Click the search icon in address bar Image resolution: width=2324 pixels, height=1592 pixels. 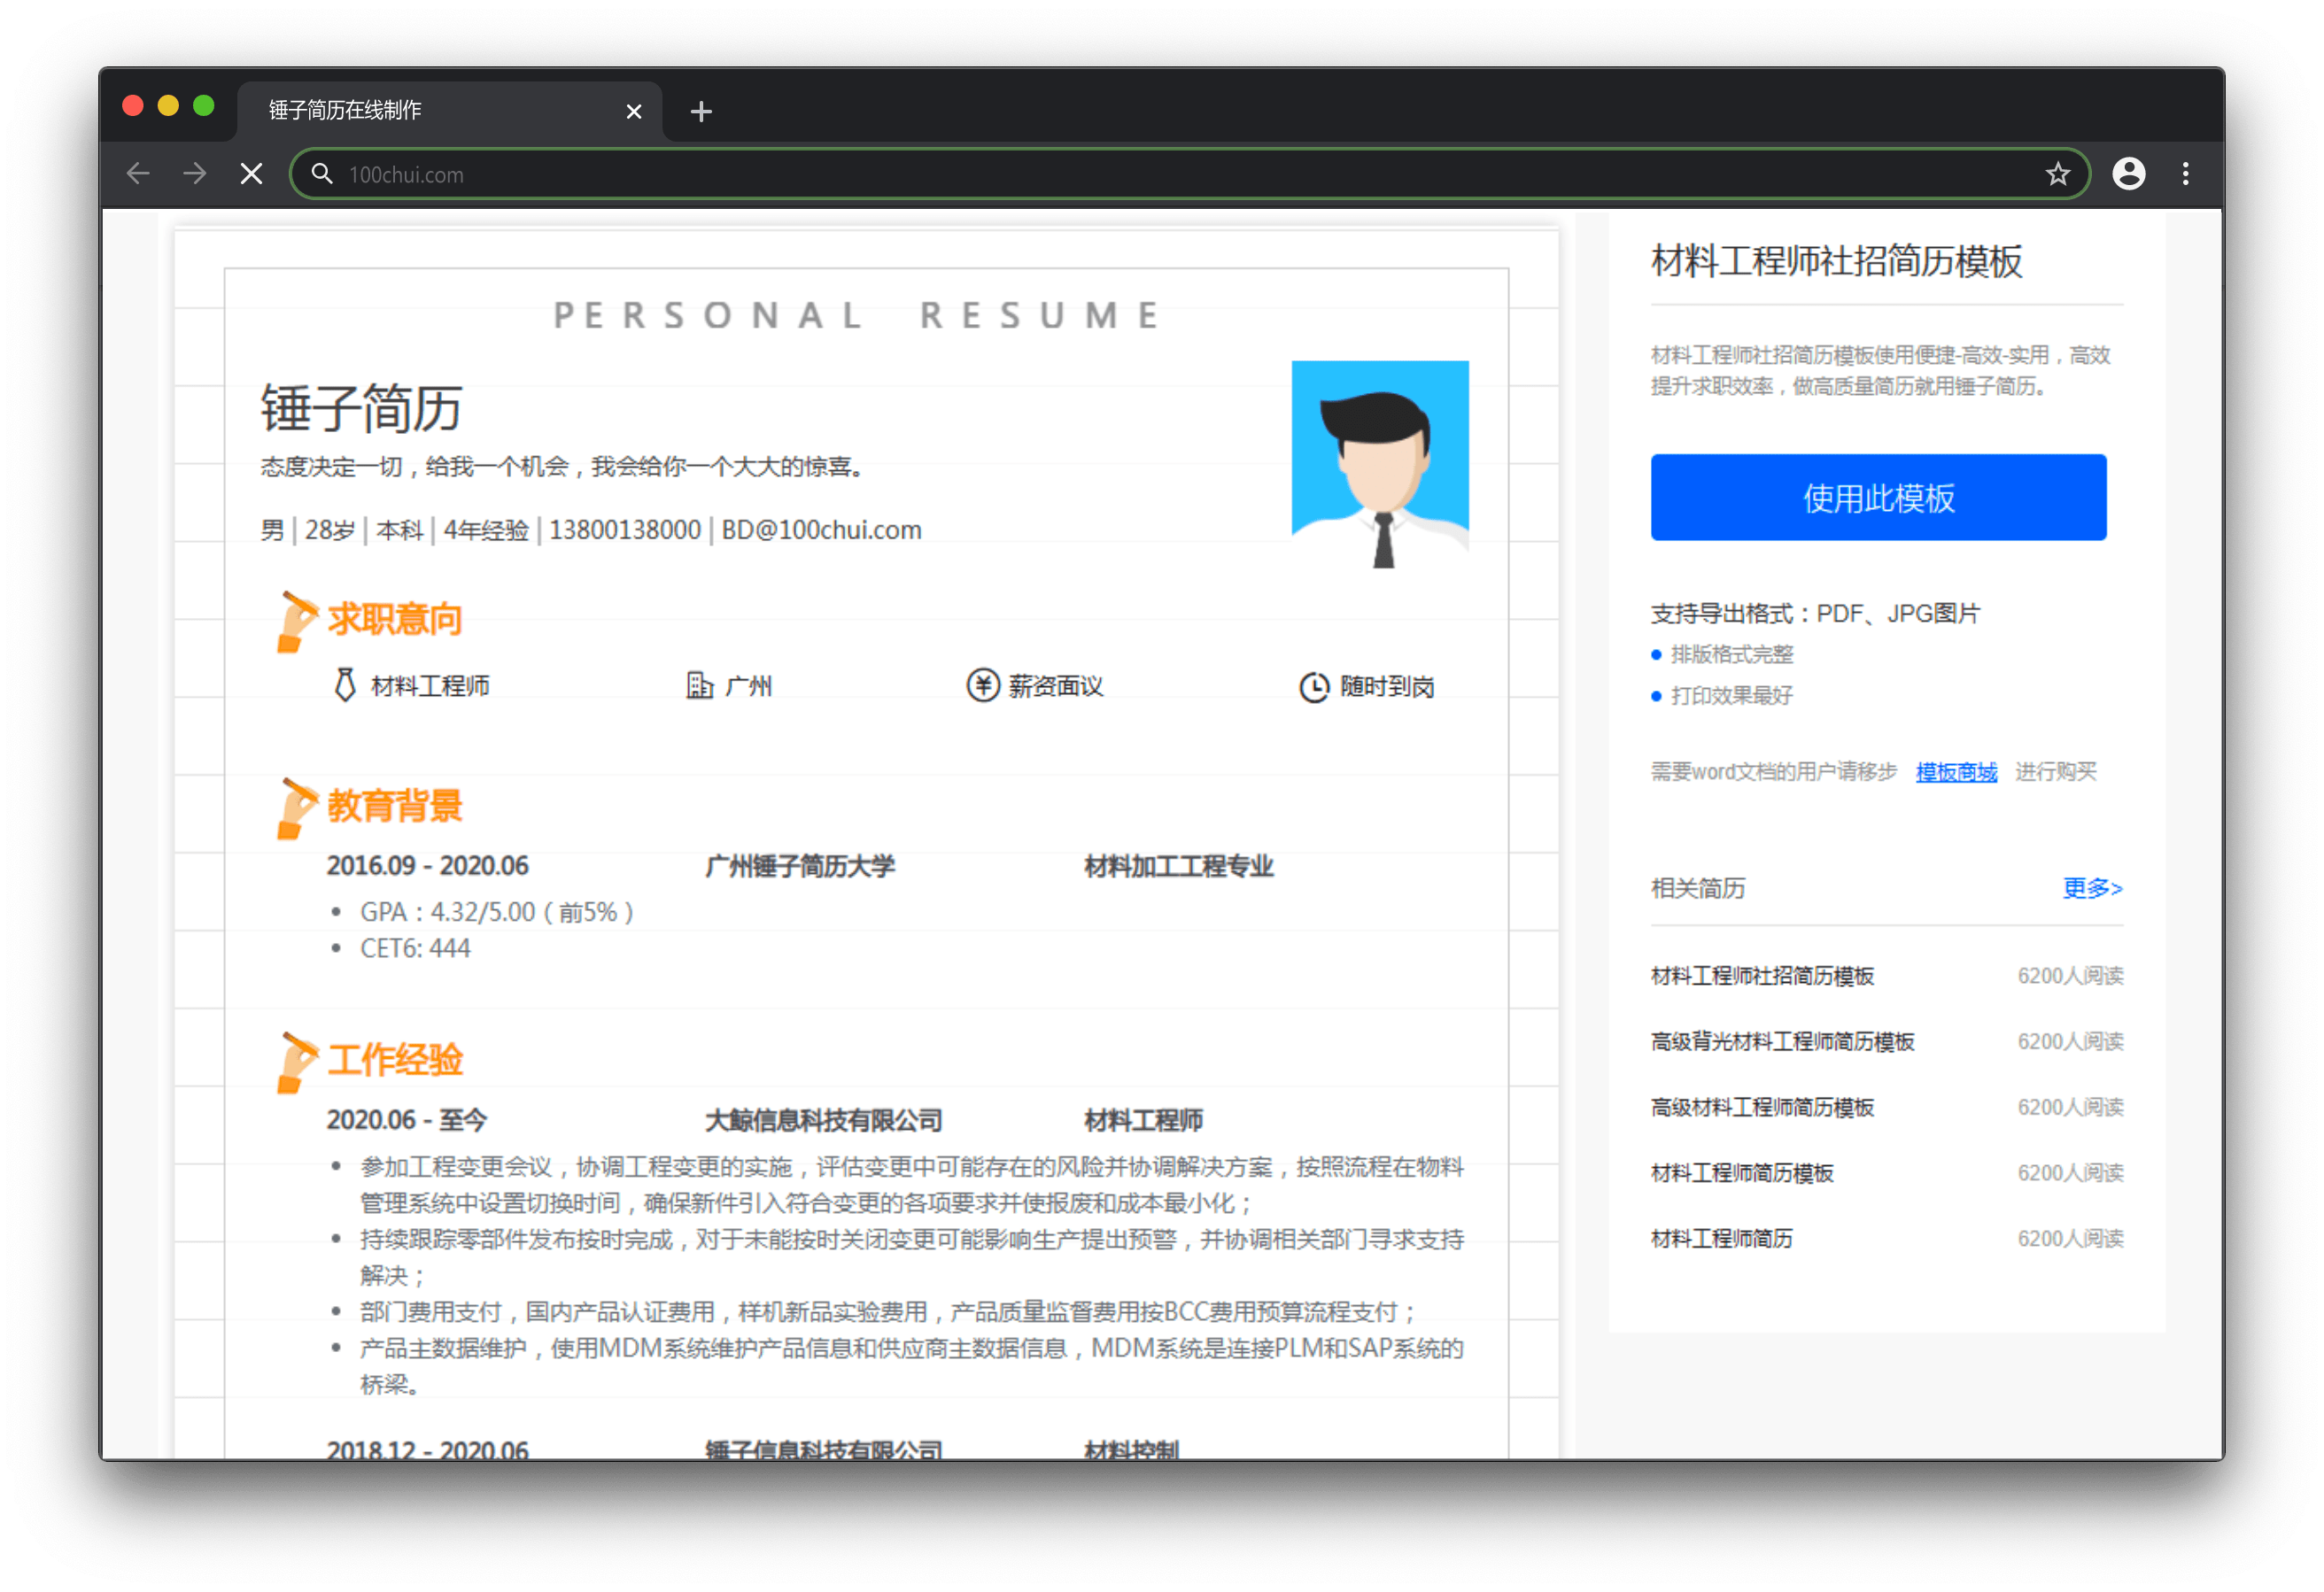tap(322, 174)
